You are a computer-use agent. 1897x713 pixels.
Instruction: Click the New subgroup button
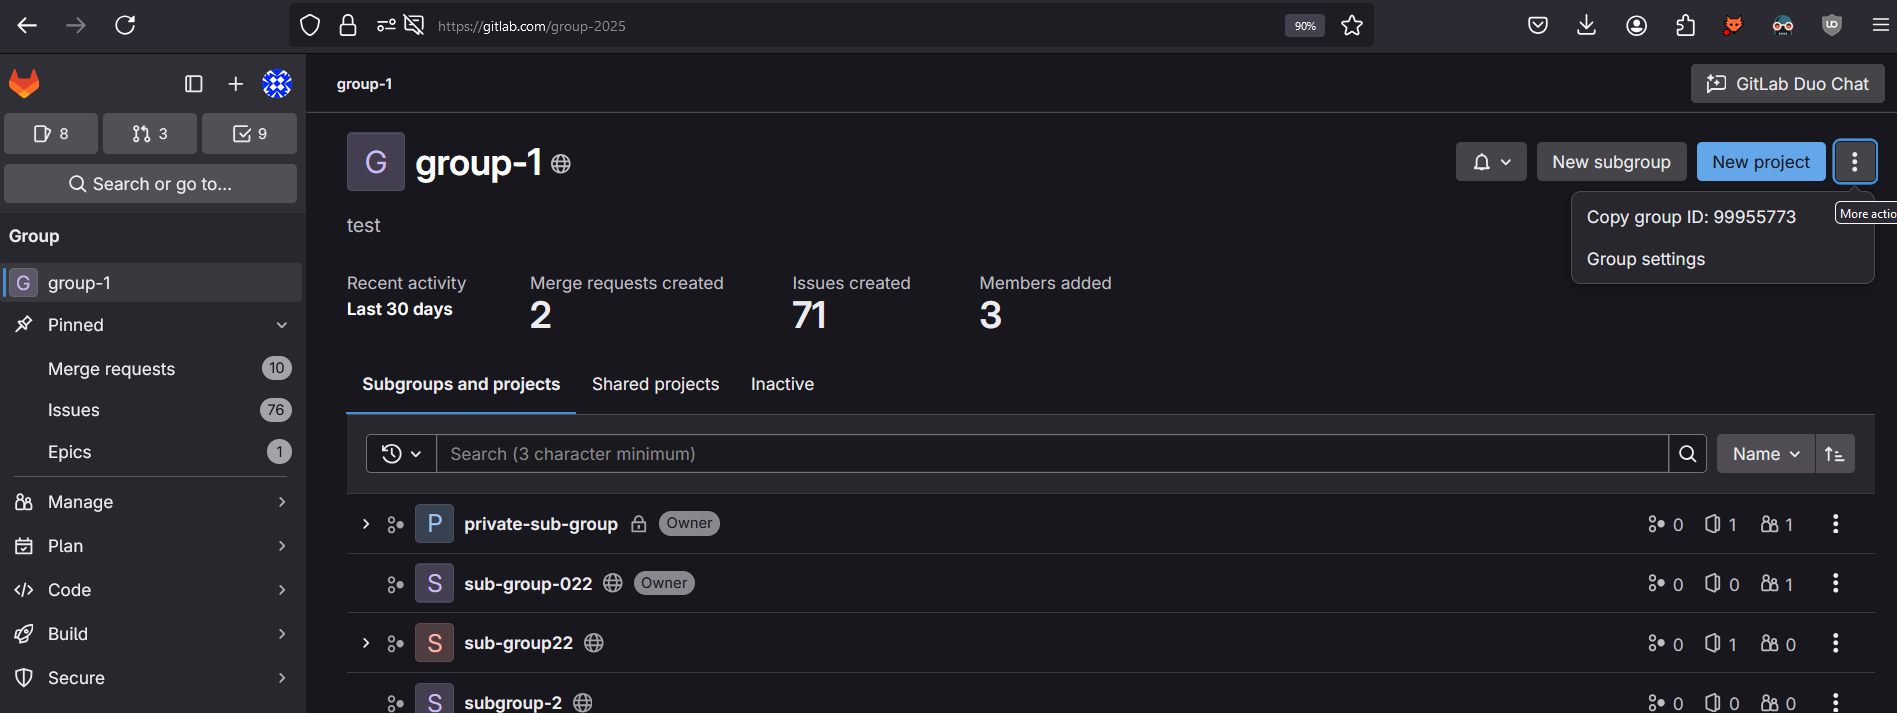1610,162
